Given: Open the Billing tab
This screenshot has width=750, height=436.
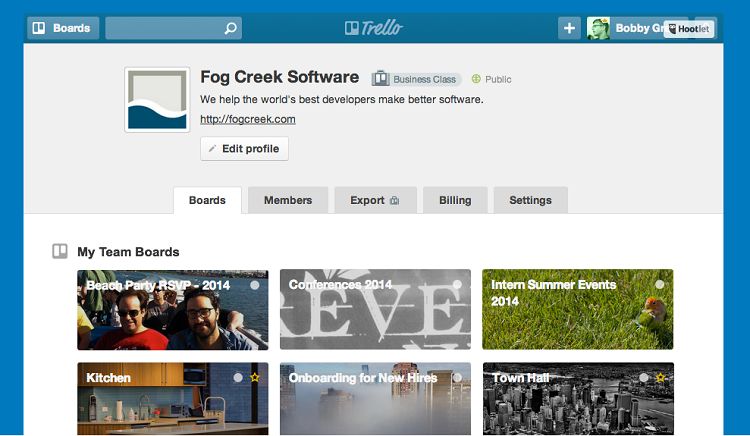Looking at the screenshot, I should pos(455,200).
